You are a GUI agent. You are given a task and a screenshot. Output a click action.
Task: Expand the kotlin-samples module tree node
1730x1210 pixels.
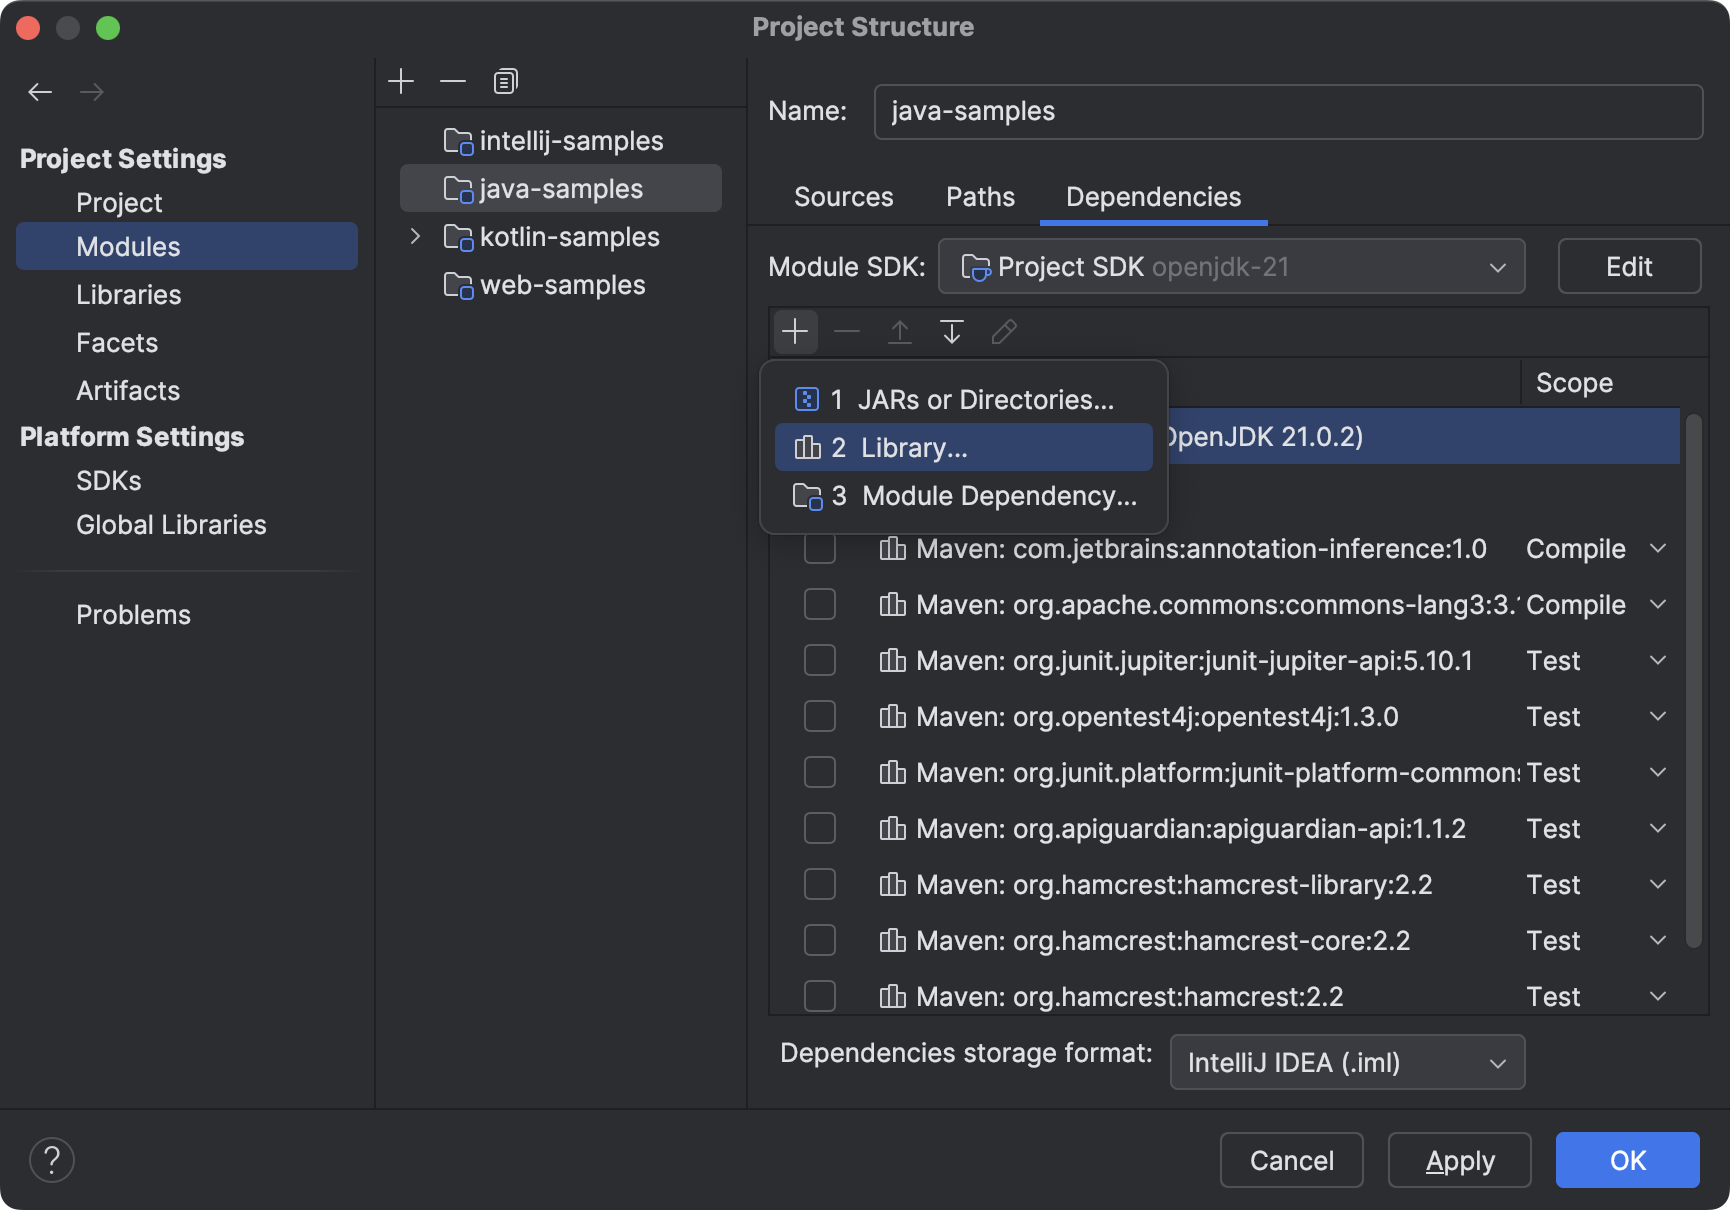[x=415, y=236]
